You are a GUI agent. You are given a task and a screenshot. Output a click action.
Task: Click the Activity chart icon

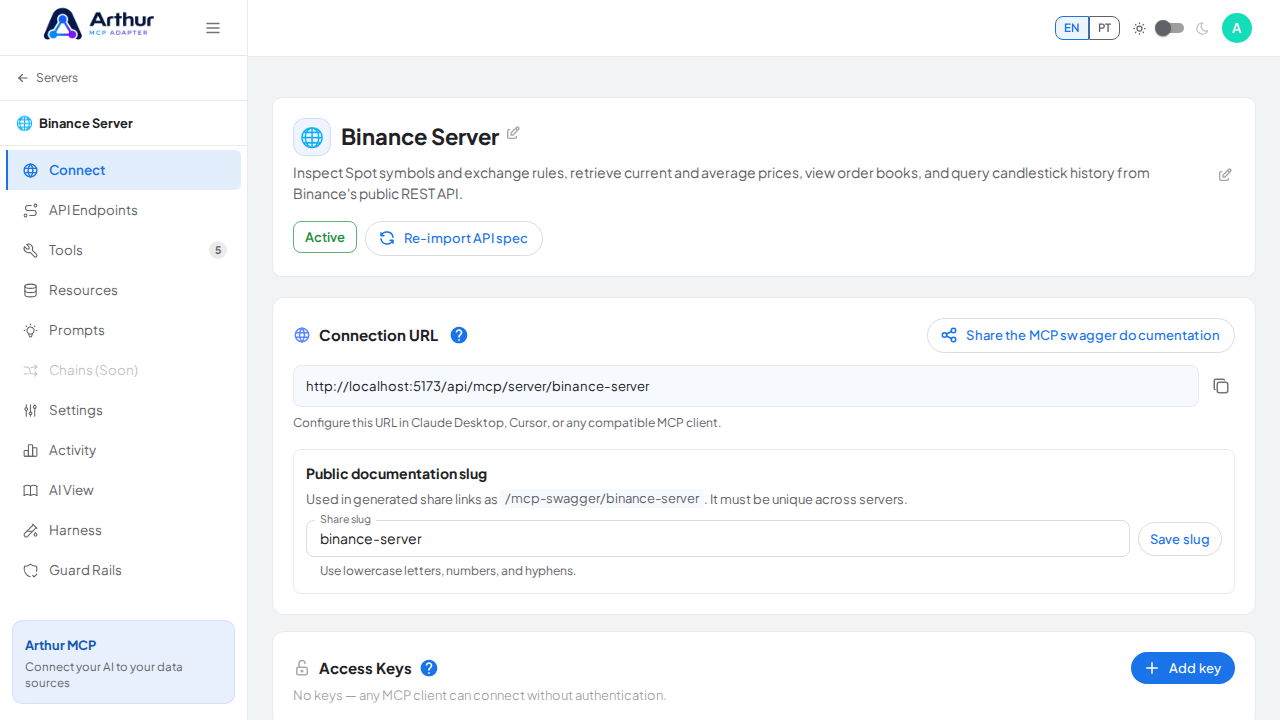click(x=31, y=451)
